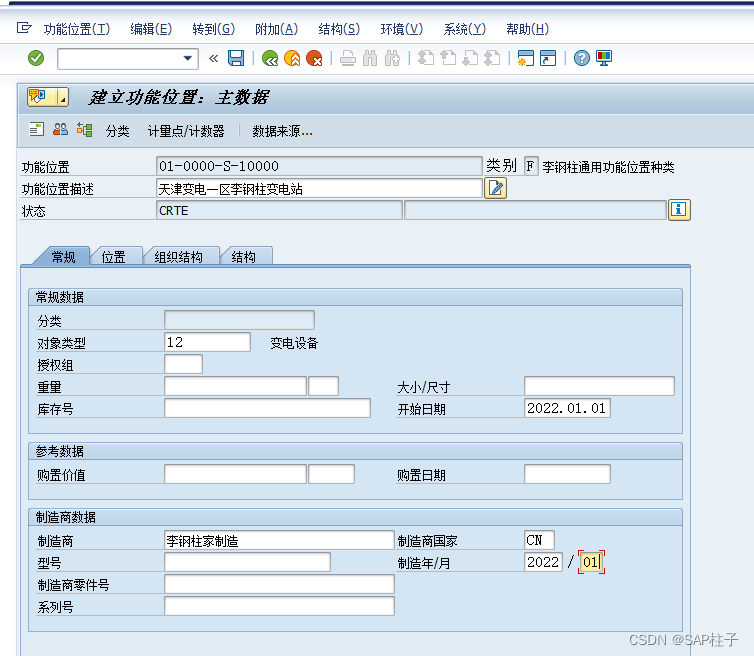Click the Customize Local Layout monitor icon

pos(603,59)
